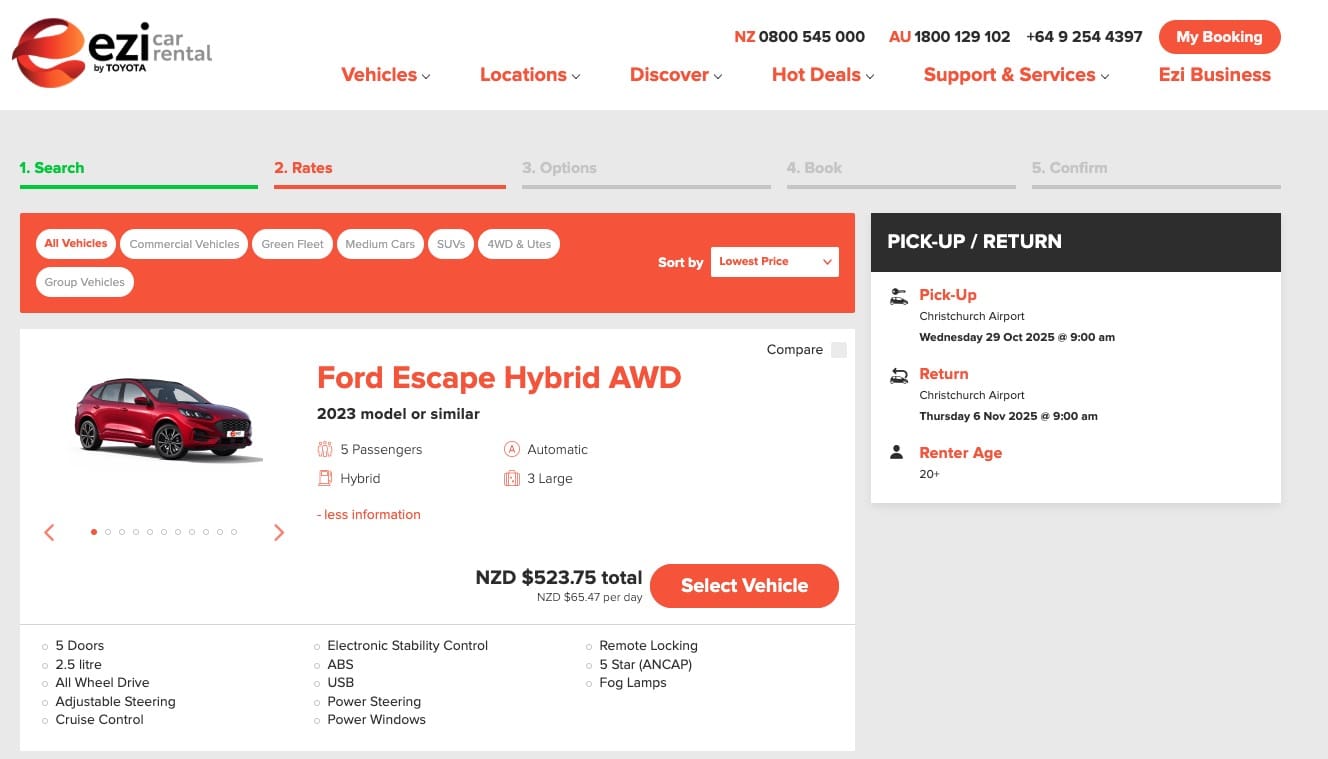Viewport: 1328px width, 759px height.
Task: Collapse details via less information link
Action: click(369, 515)
